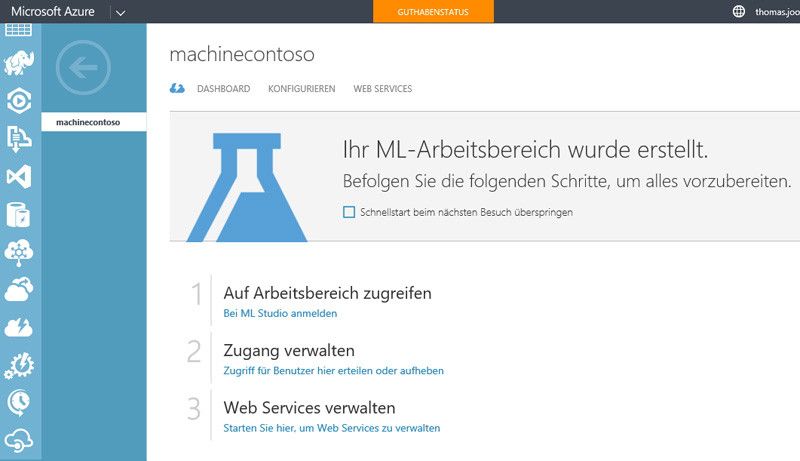Open the Scheduler clock icon
This screenshot has height=461, width=800.
(19, 403)
